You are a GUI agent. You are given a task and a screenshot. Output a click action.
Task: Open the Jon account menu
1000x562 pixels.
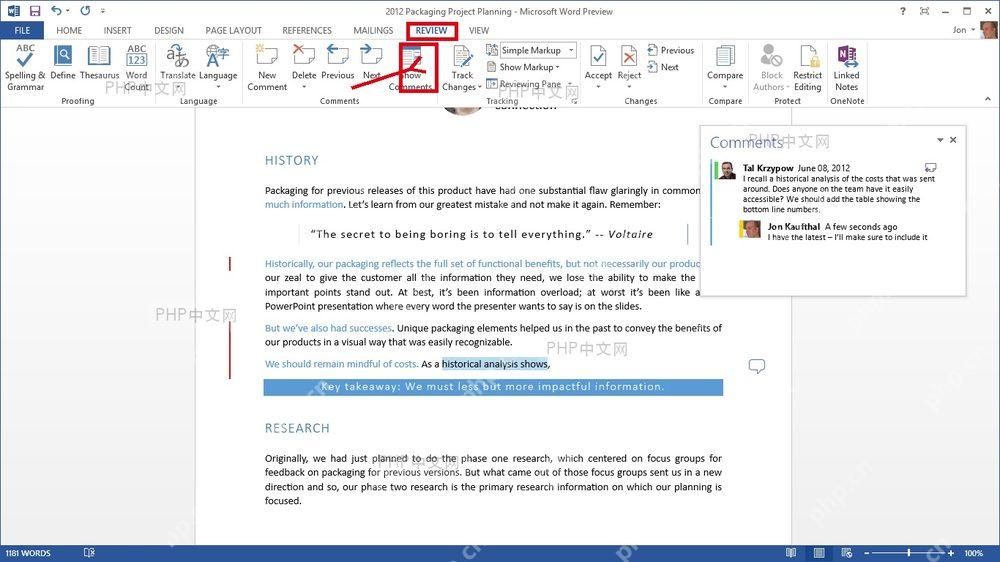coord(964,30)
